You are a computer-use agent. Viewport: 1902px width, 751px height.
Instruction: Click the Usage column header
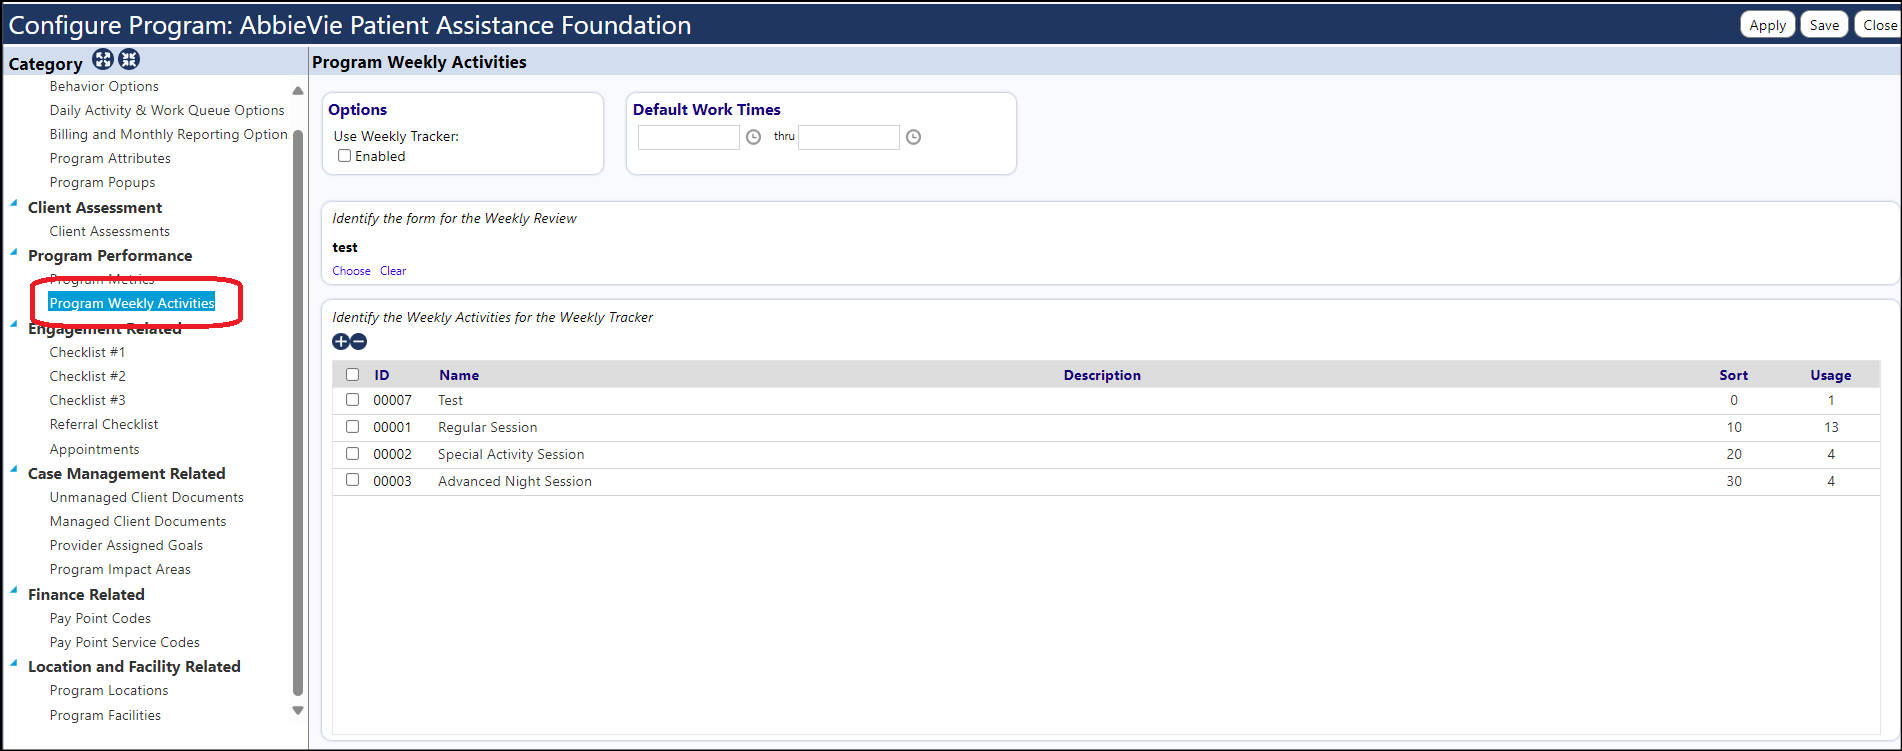coord(1831,376)
